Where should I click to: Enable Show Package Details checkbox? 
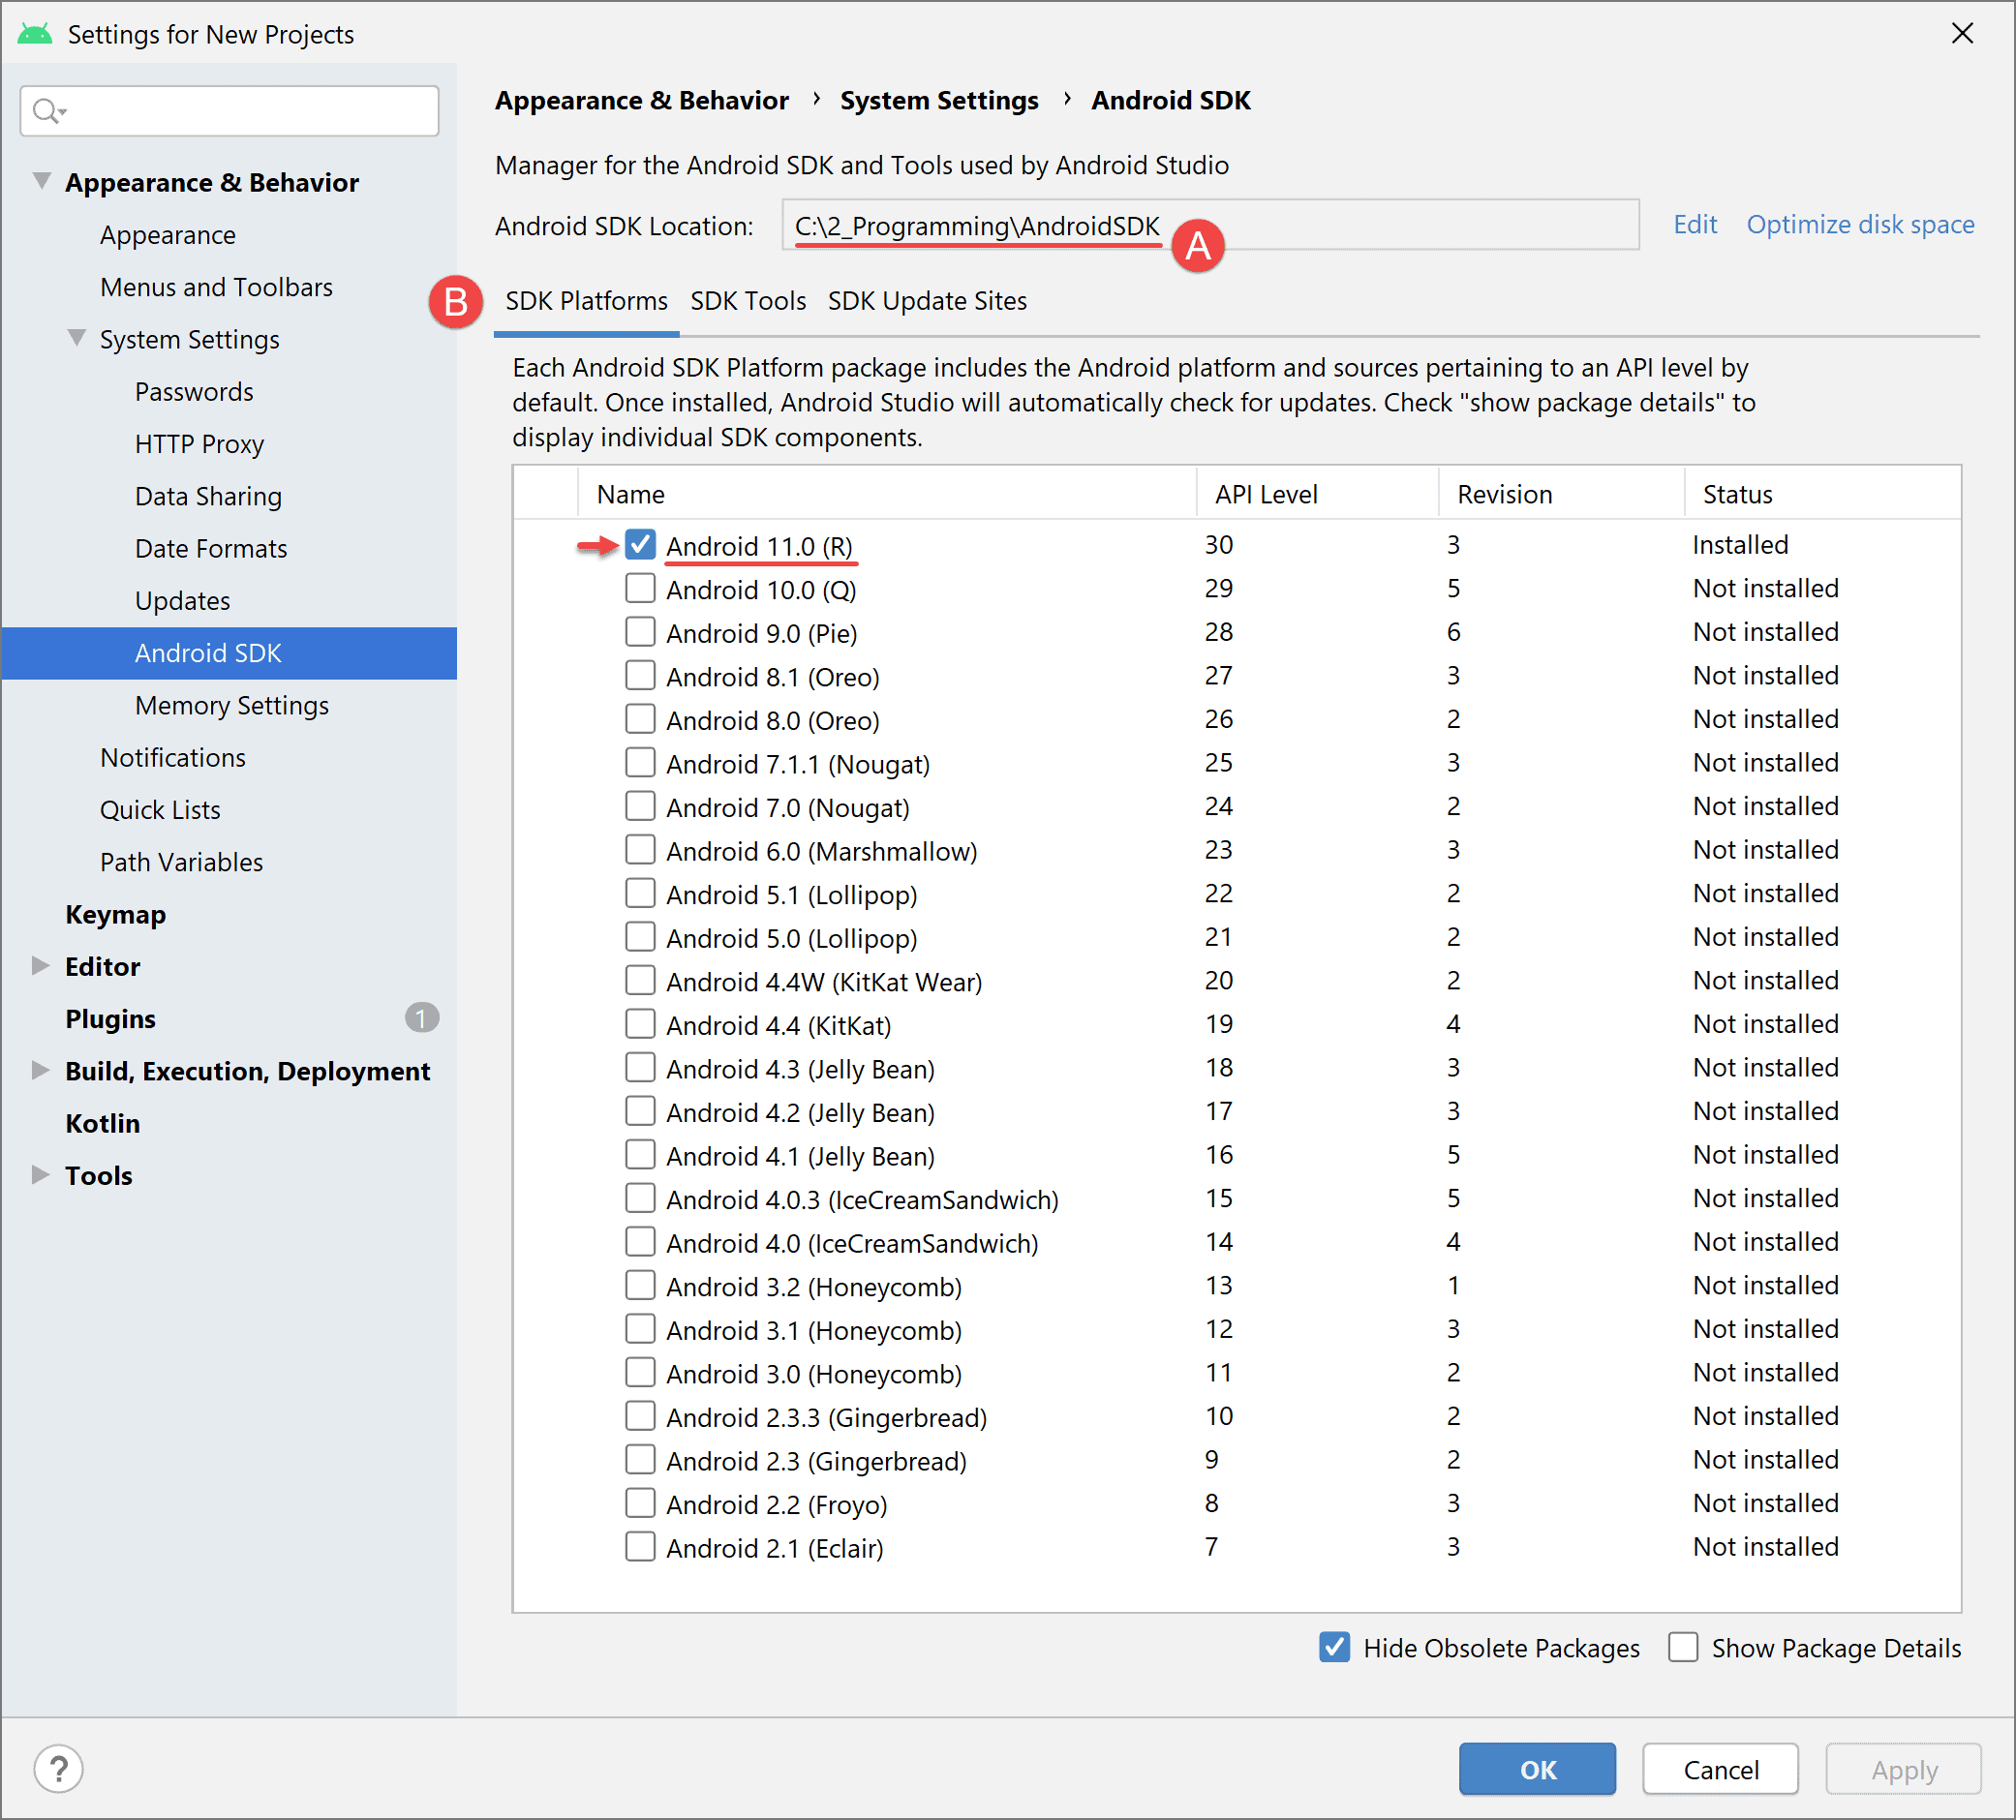point(1683,1647)
